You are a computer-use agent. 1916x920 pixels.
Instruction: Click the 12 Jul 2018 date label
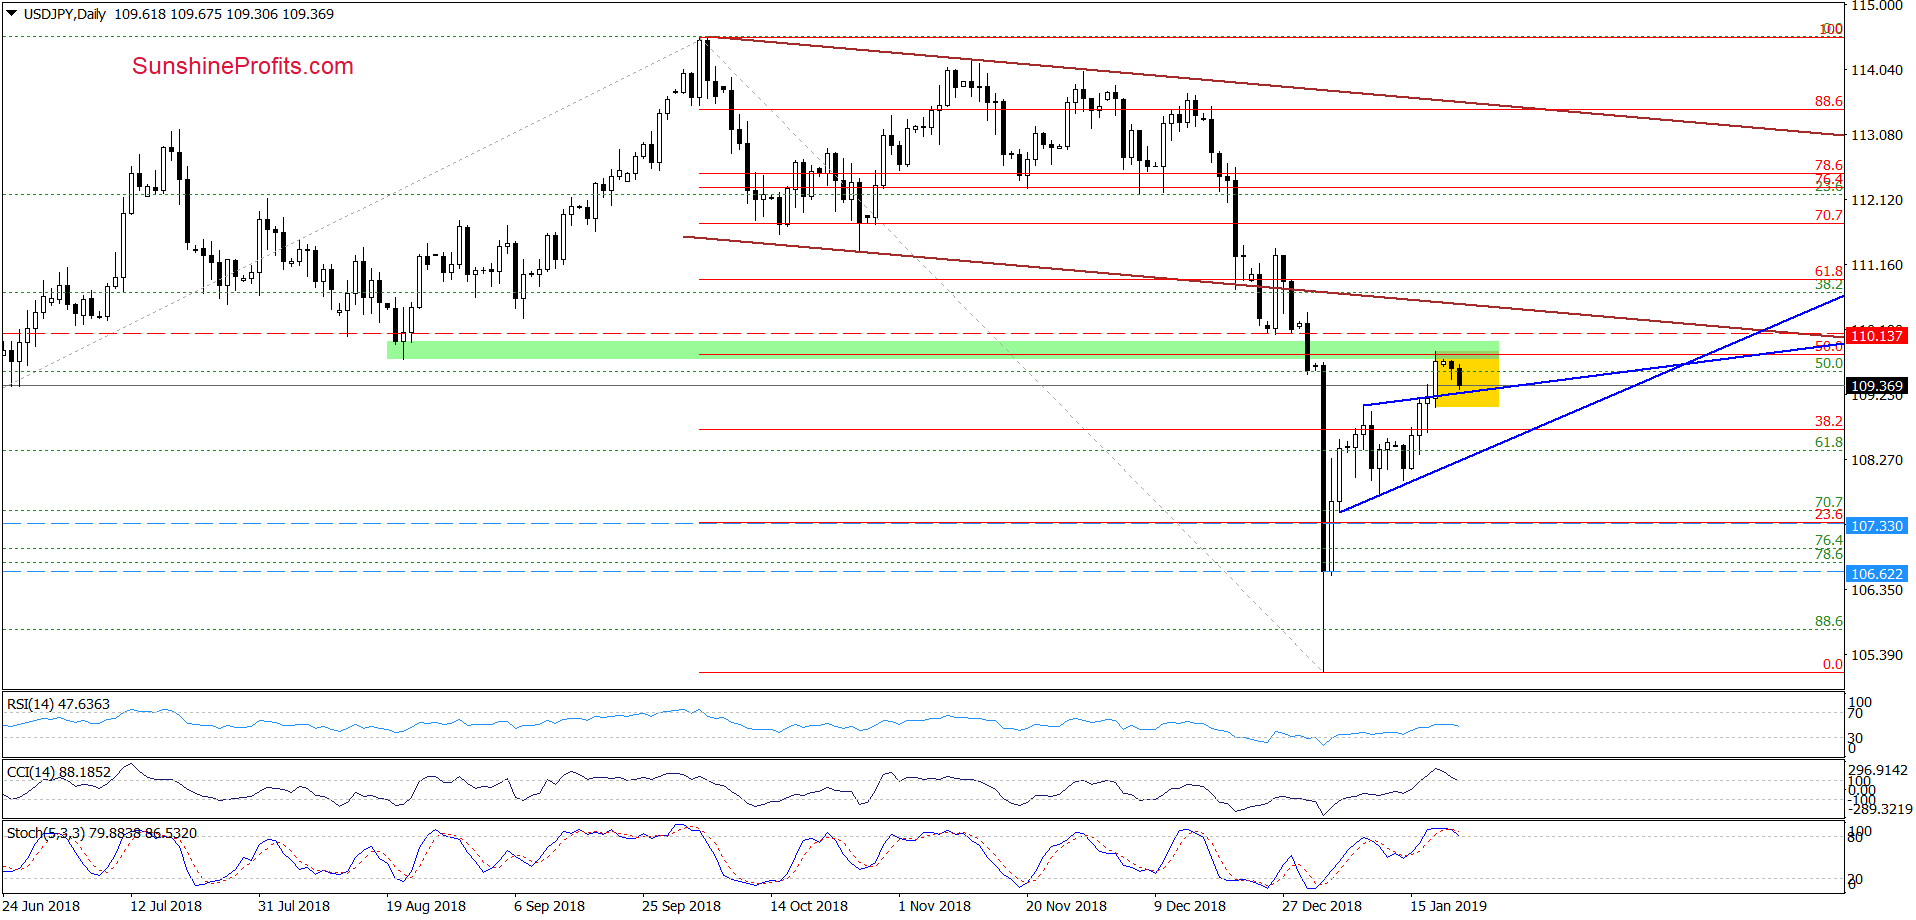[166, 906]
